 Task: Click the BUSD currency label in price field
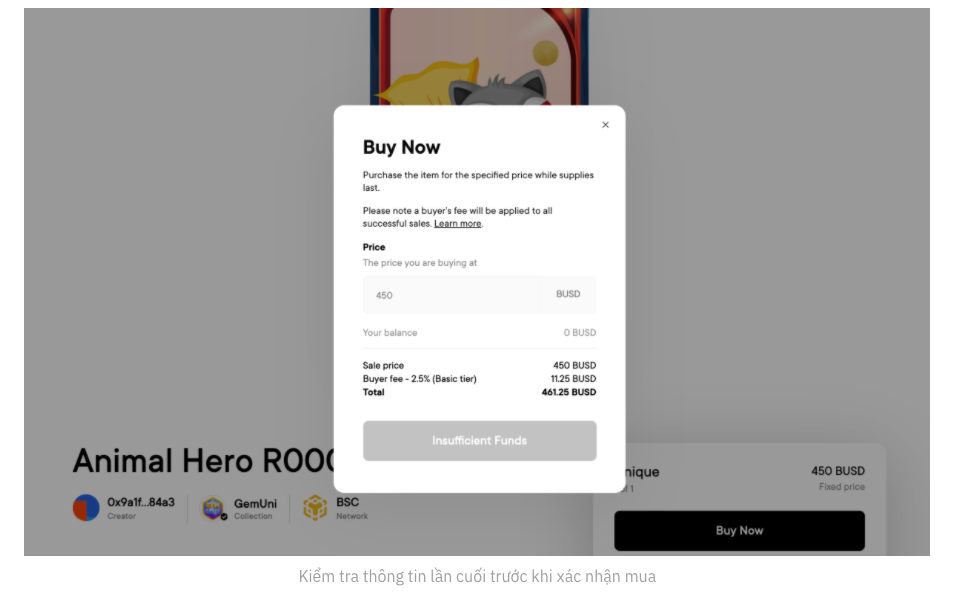tap(568, 294)
